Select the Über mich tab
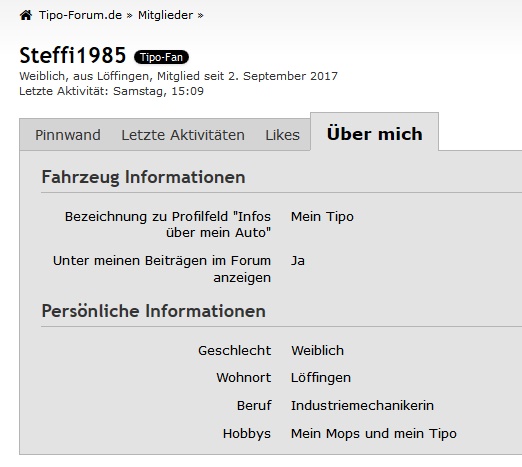The width and height of the screenshot is (522, 467). [374, 134]
